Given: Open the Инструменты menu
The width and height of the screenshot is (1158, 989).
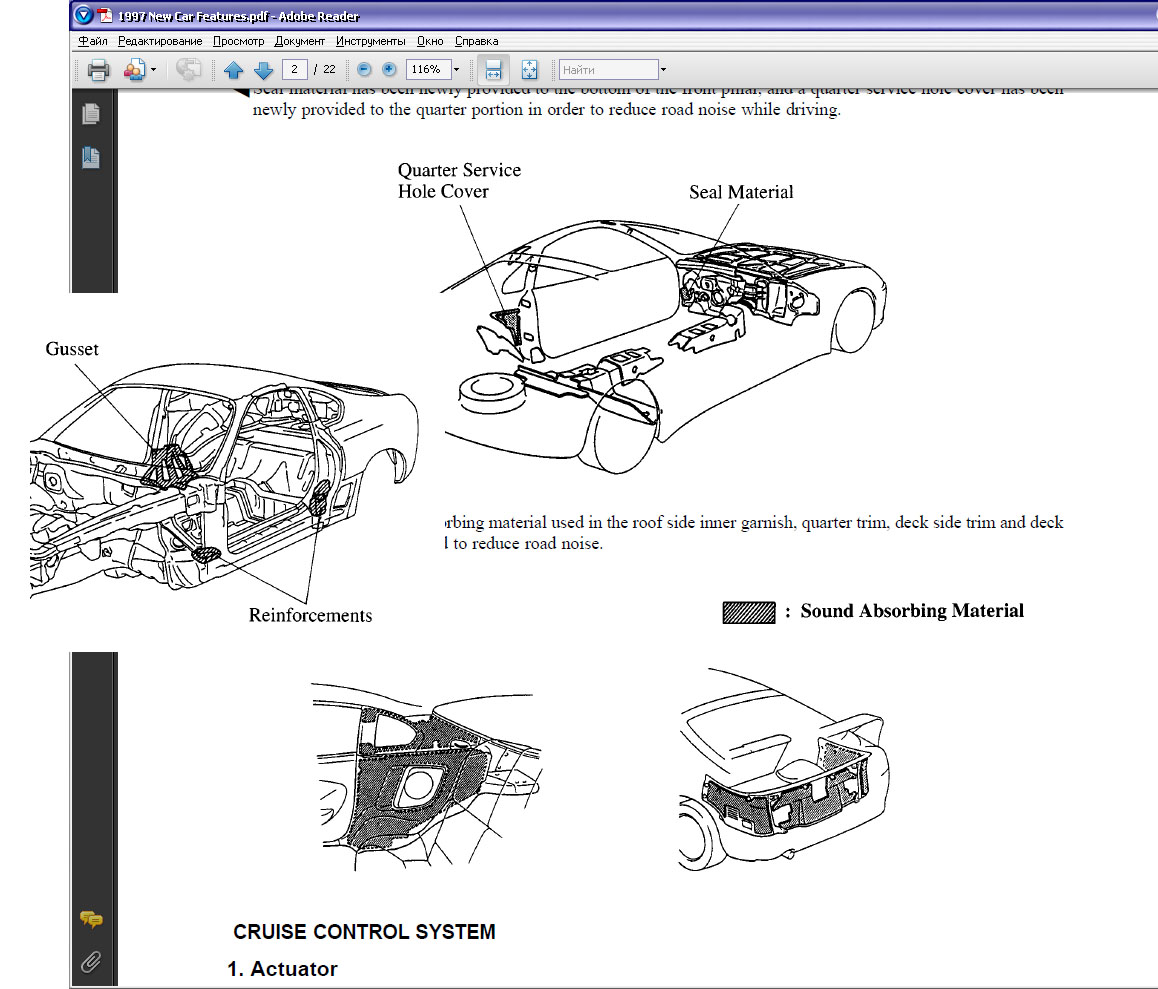Looking at the screenshot, I should click(370, 41).
